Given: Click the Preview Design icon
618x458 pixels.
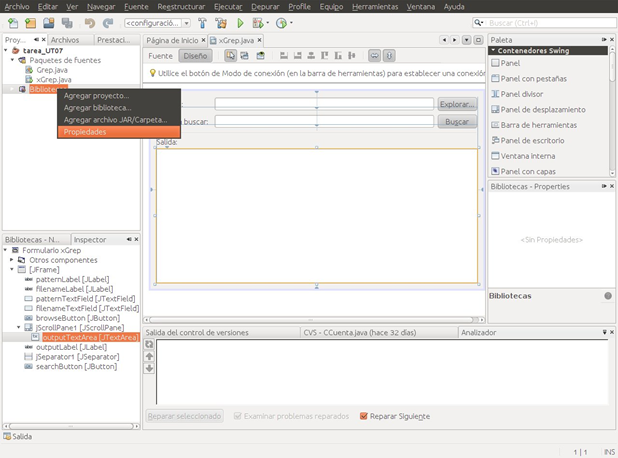Looking at the screenshot, I should point(261,56).
